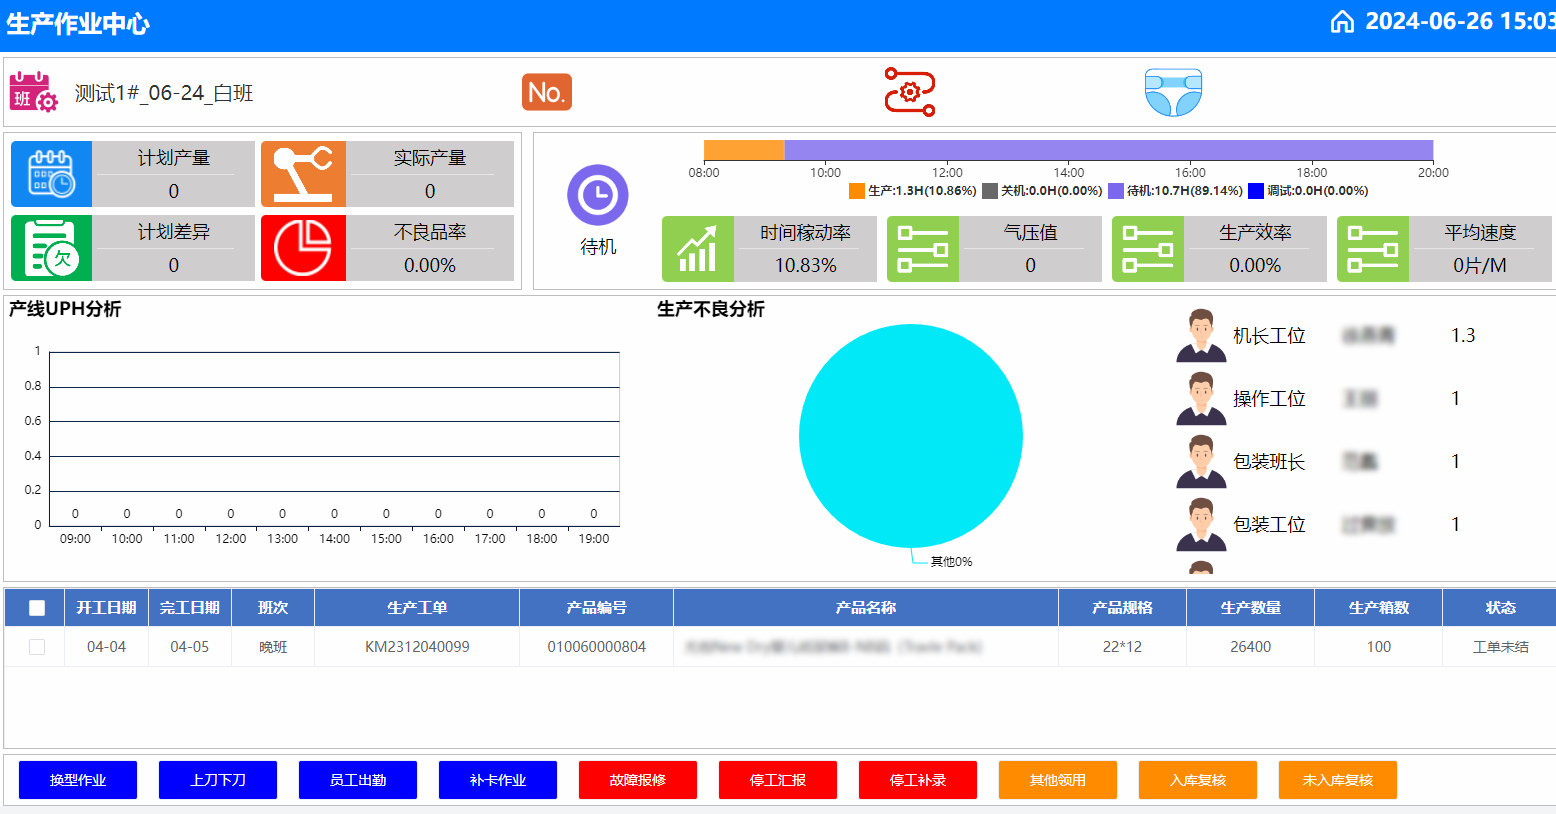
Task: Click the purple standby segment of timeline bar
Action: tap(1108, 150)
